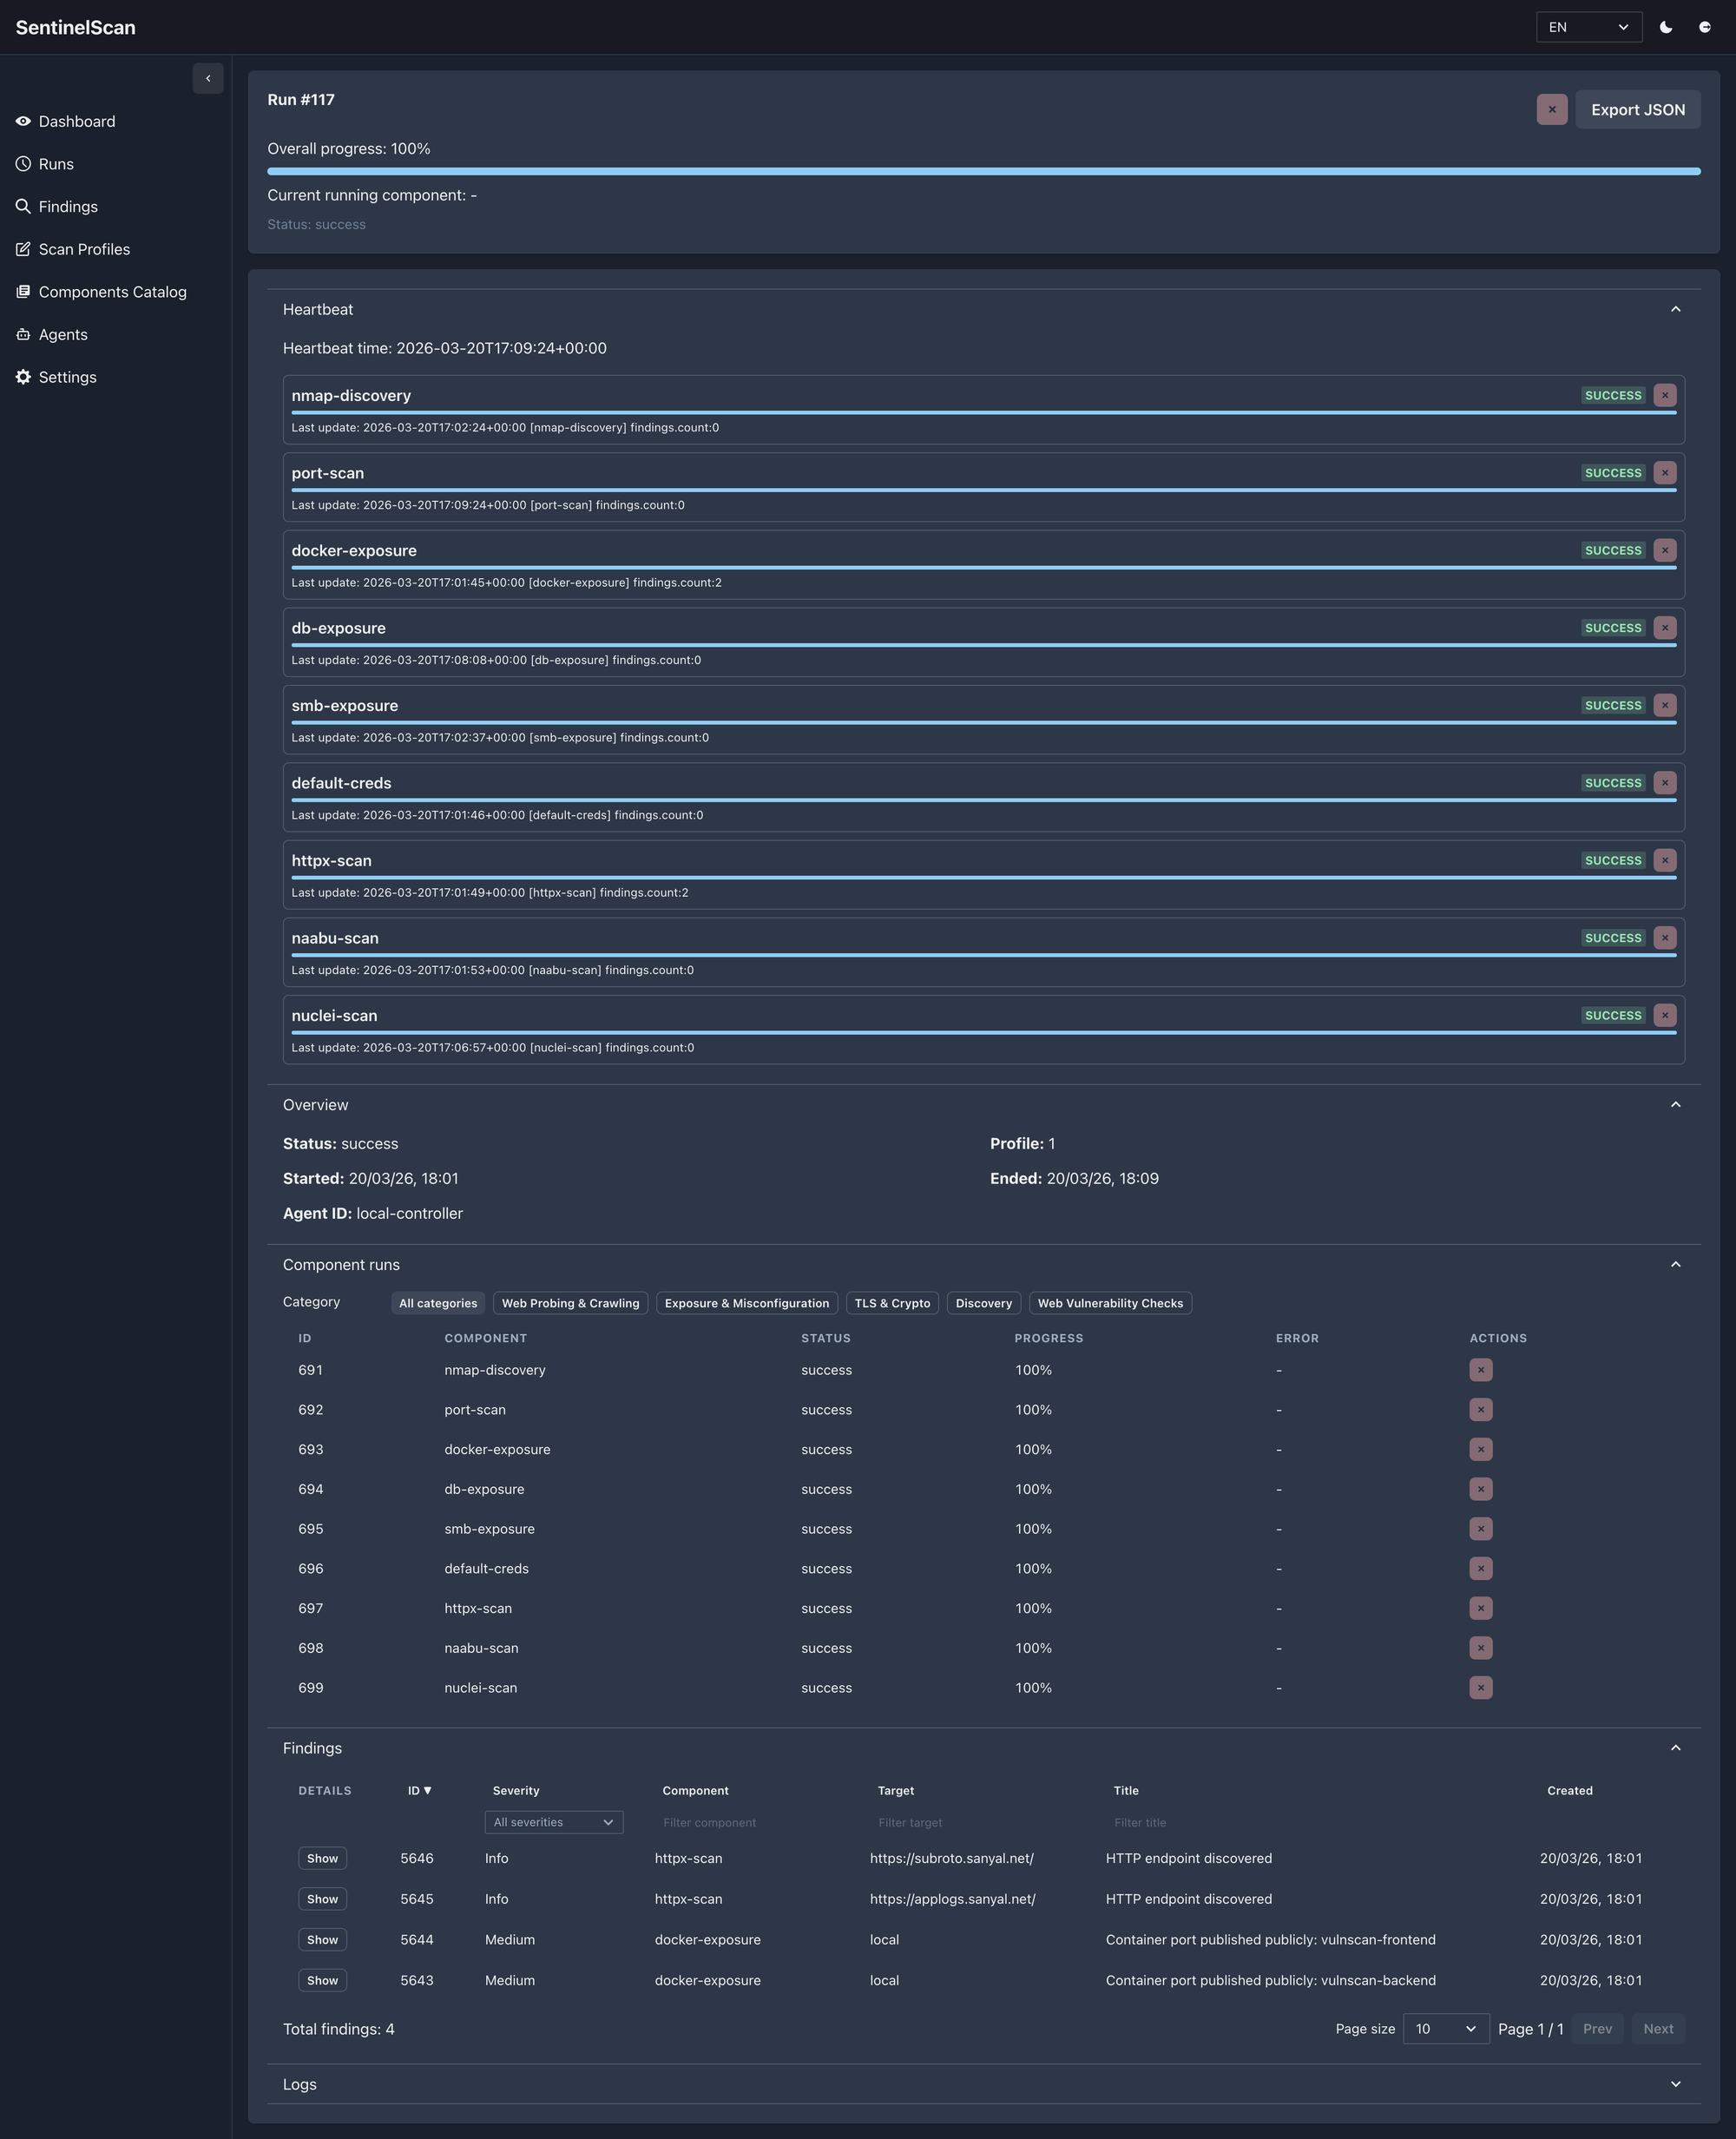
Task: Go to Scan Profiles
Action: [85, 248]
